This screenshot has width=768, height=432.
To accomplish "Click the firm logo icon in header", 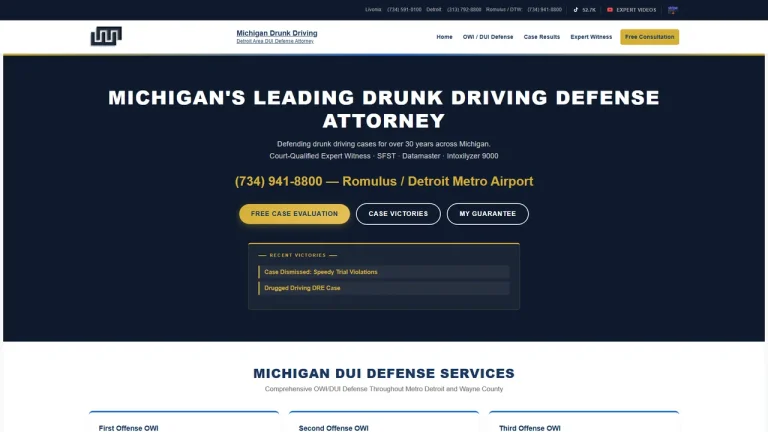I will (x=106, y=36).
